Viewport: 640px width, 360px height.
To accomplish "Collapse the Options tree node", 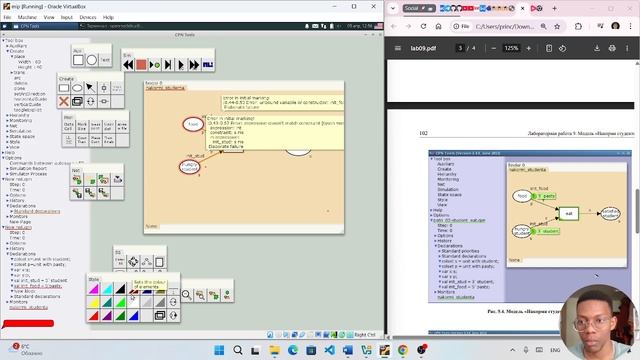I will click(4, 158).
